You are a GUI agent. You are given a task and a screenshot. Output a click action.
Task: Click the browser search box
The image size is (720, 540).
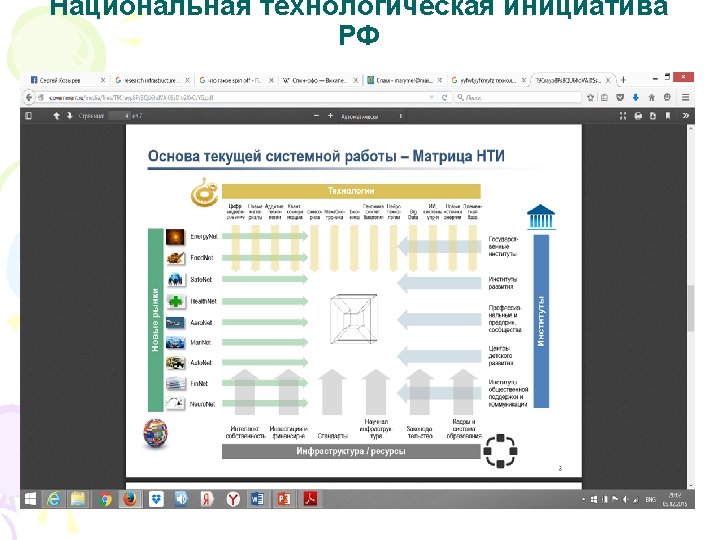coord(518,97)
